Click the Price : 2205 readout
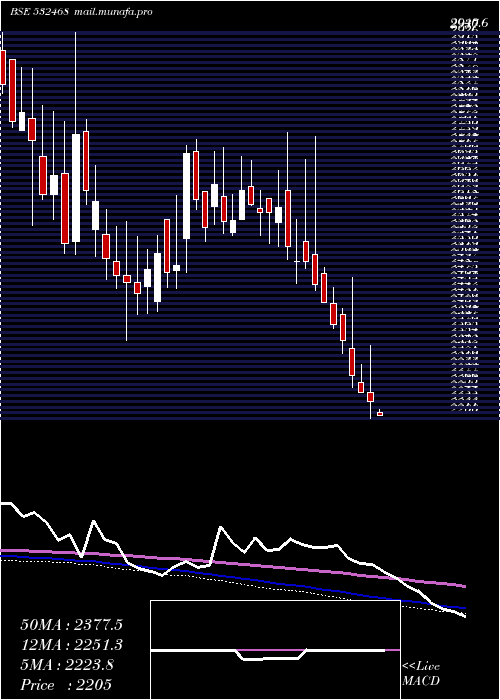The width and height of the screenshot is (500, 700). (x=66, y=685)
